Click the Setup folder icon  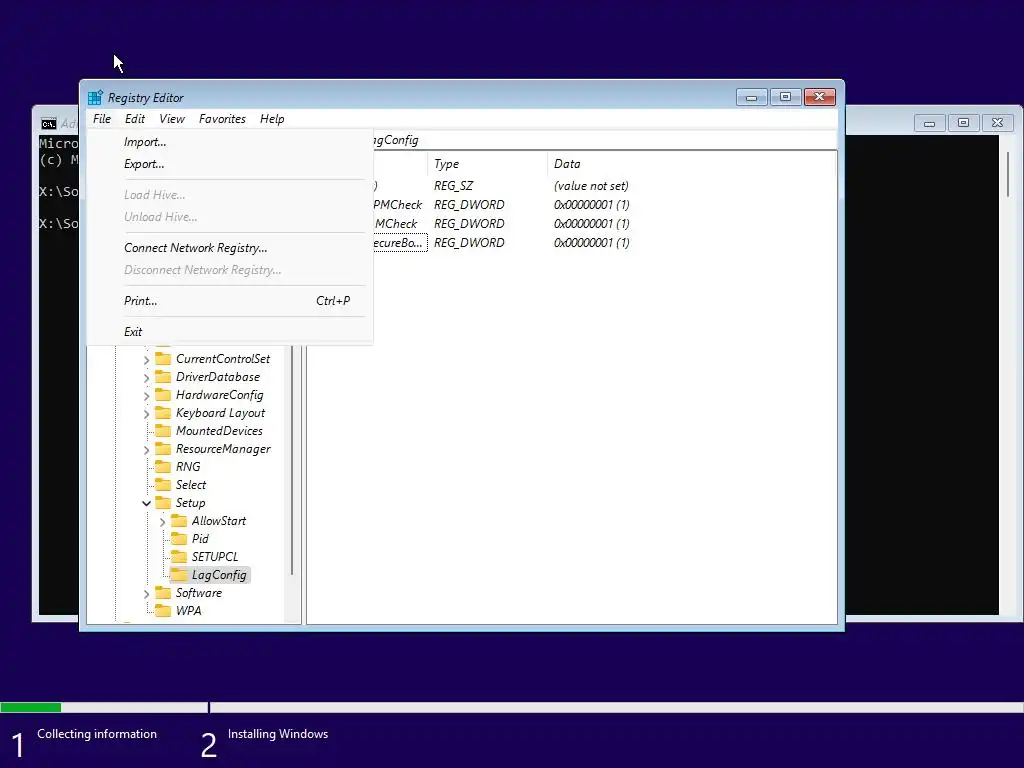tap(163, 503)
